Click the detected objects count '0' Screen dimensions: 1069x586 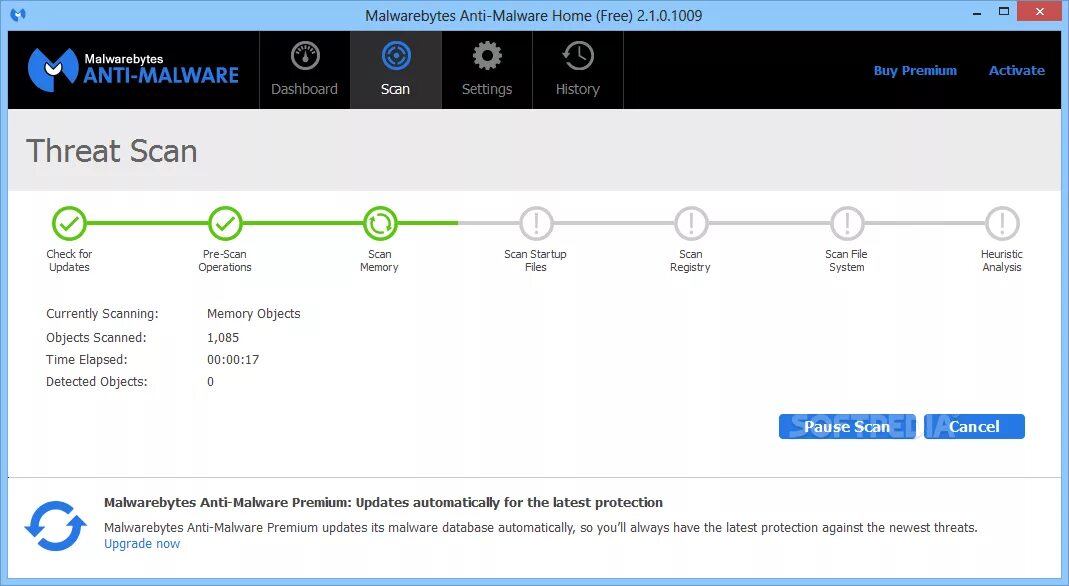(211, 382)
